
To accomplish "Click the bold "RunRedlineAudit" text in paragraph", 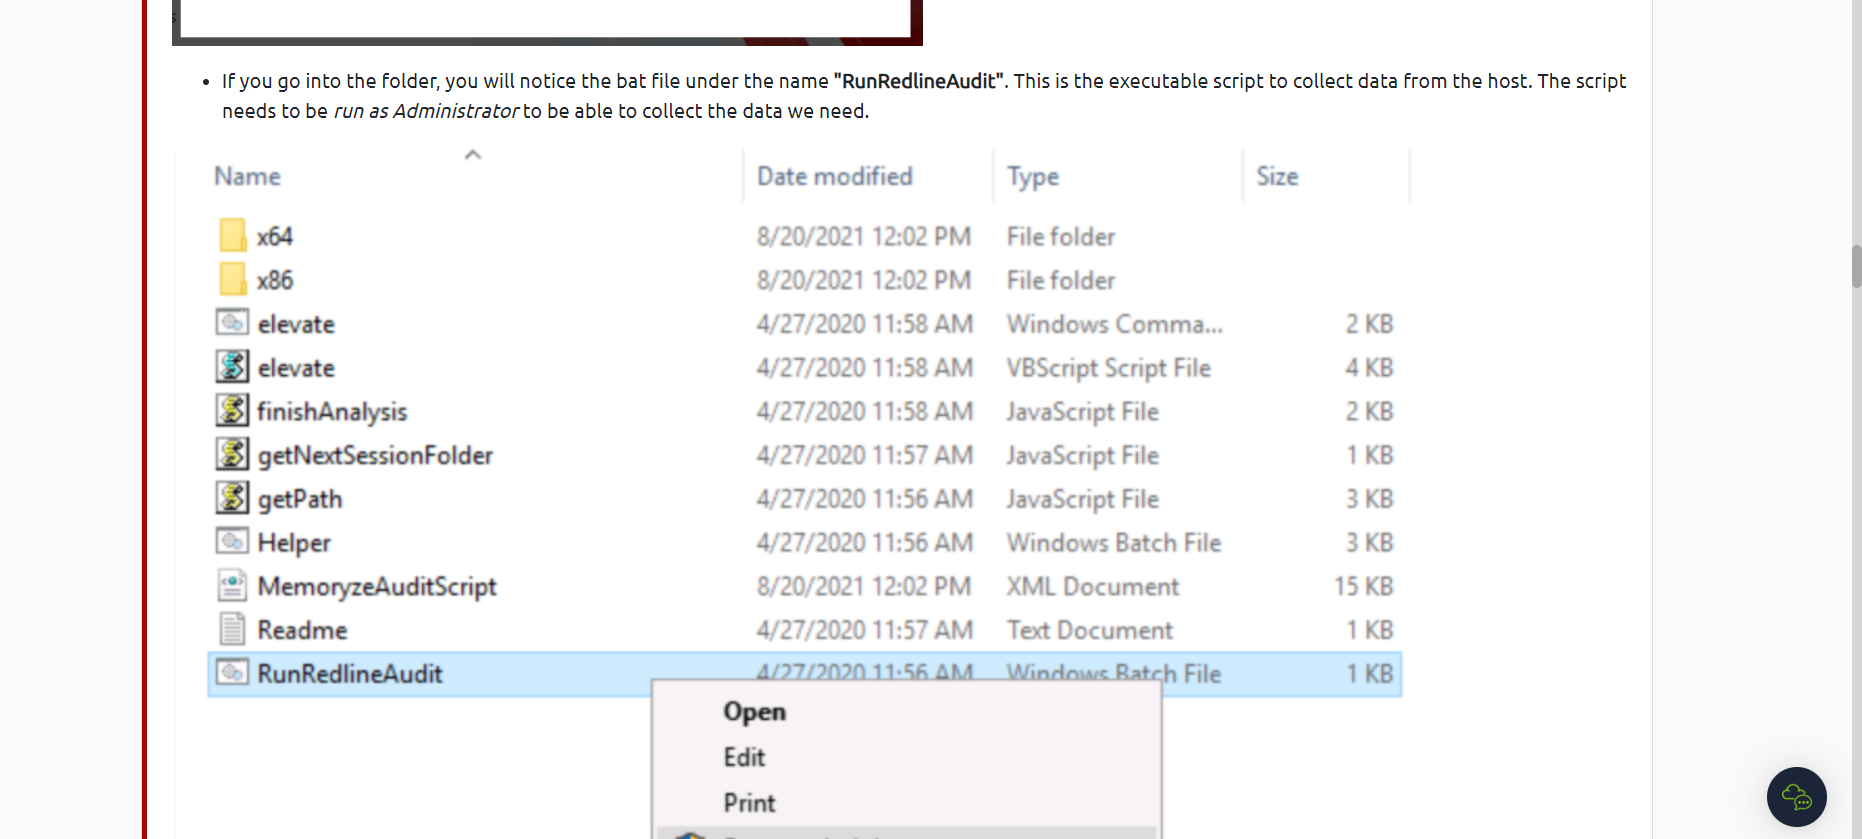I will pos(918,81).
